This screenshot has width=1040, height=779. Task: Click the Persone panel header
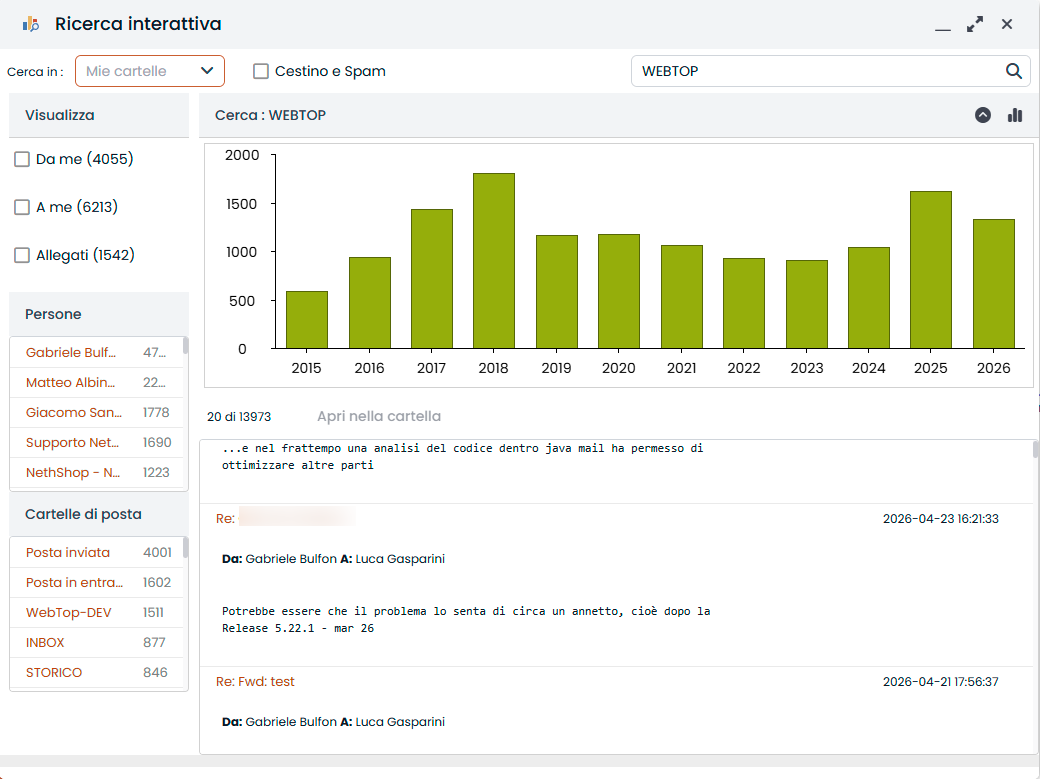tap(99, 314)
